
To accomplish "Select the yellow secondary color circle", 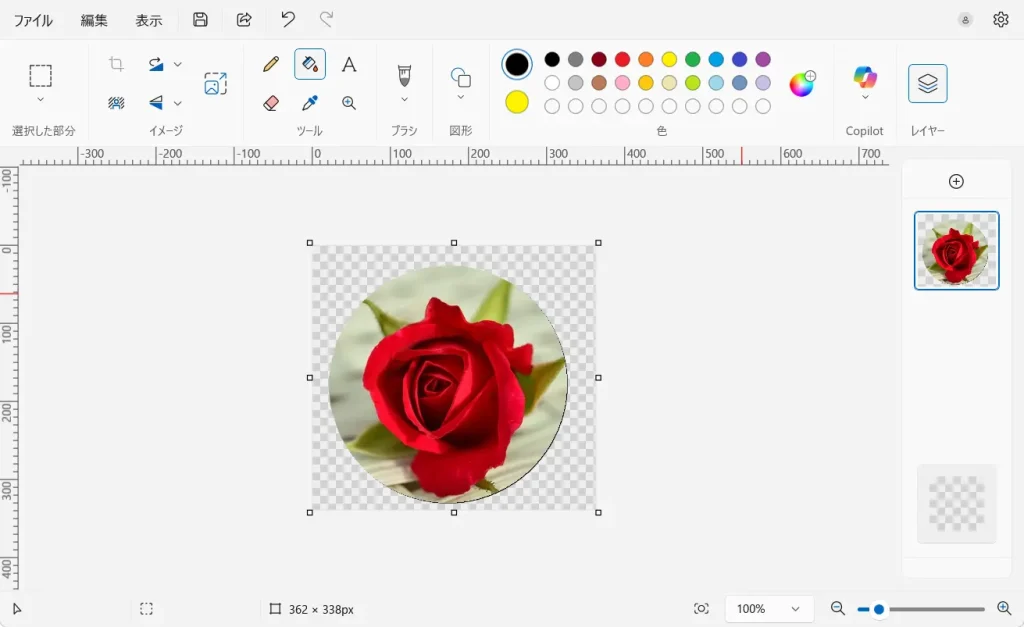I will [517, 103].
